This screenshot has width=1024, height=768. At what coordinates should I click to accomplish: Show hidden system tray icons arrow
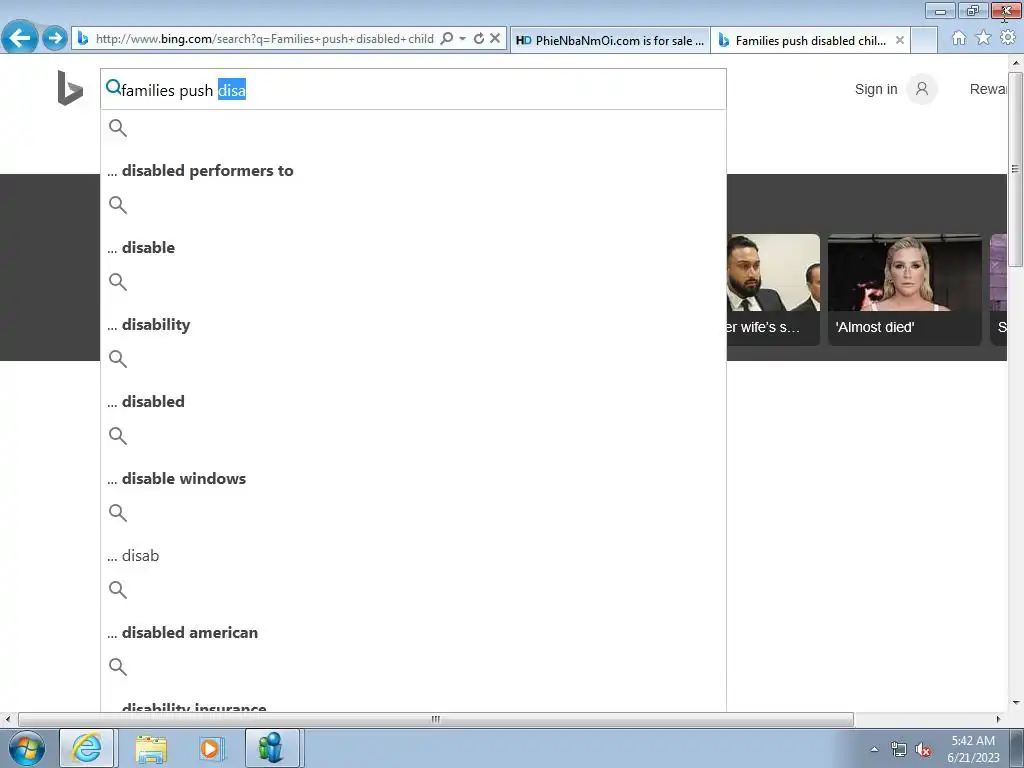(x=874, y=749)
